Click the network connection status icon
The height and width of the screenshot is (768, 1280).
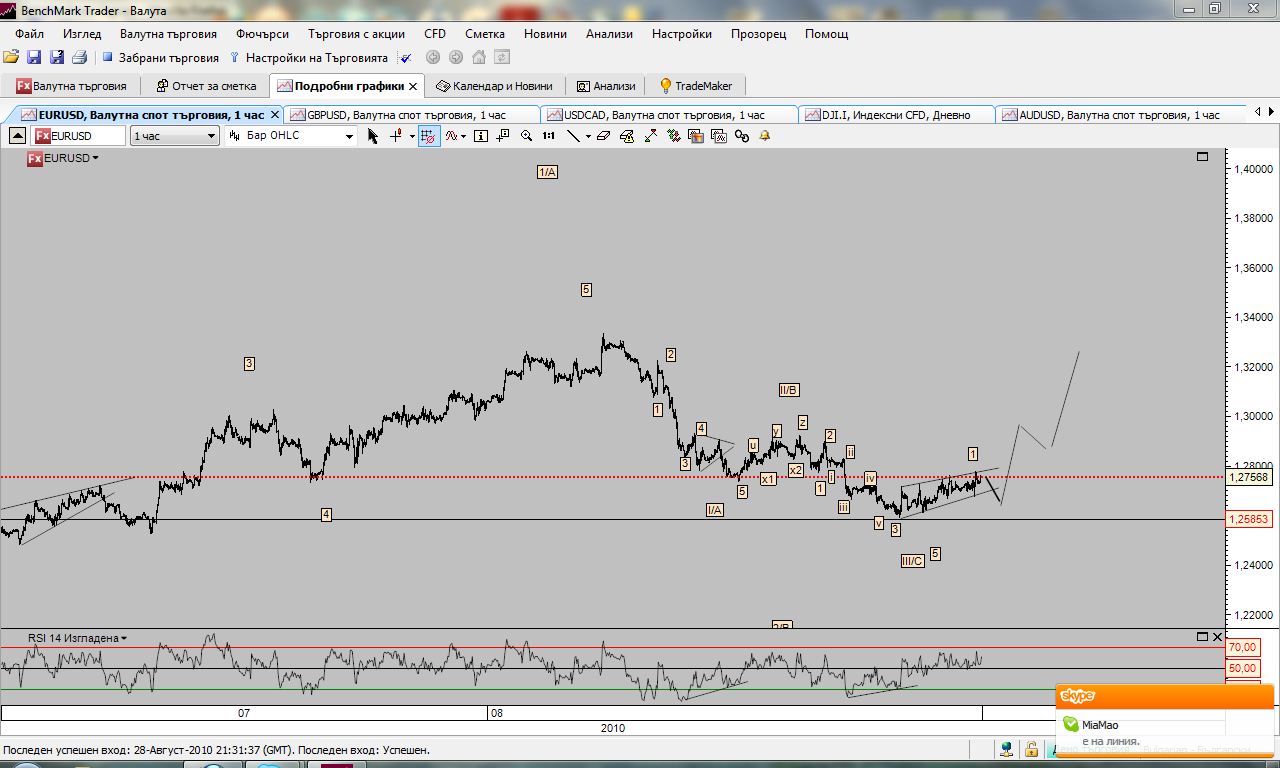pos(1006,749)
